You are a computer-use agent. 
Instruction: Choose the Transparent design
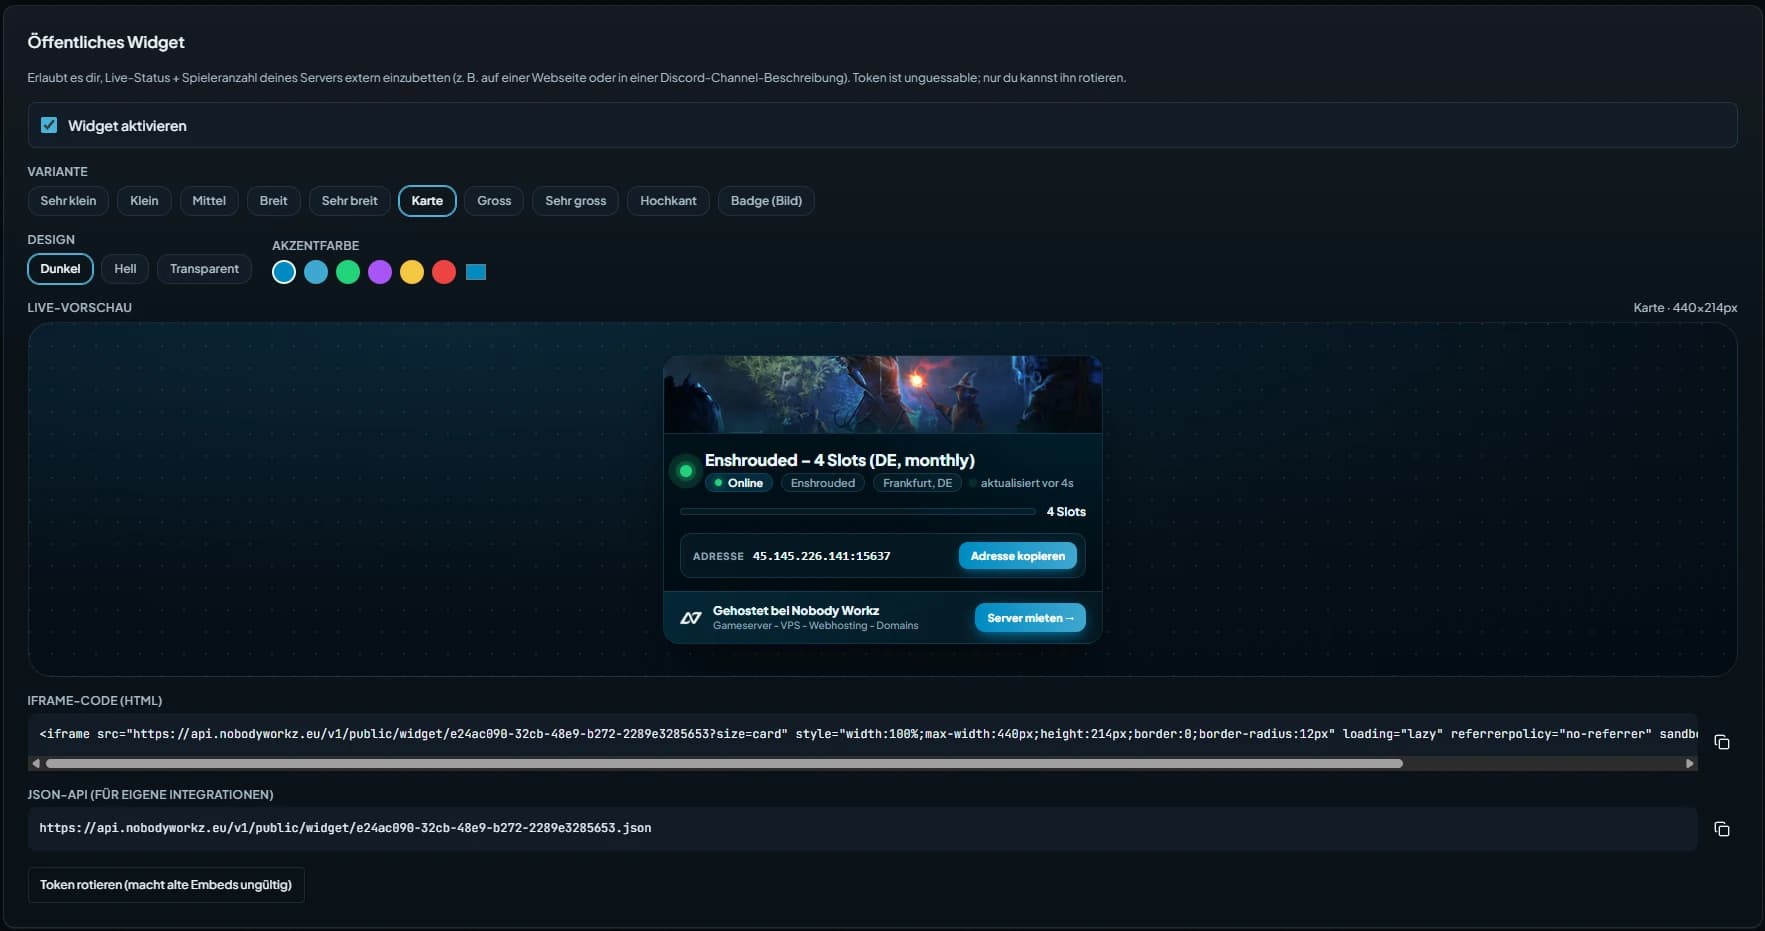coord(204,269)
